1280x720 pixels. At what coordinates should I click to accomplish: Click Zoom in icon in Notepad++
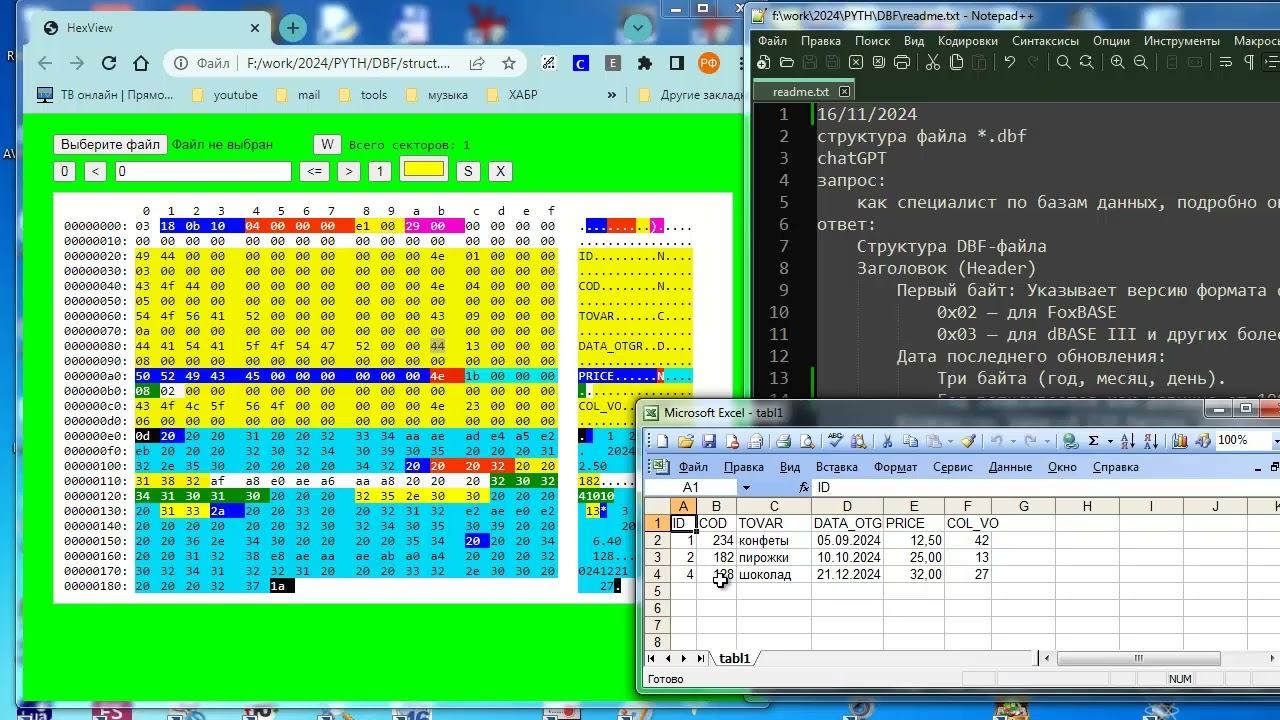click(1118, 62)
